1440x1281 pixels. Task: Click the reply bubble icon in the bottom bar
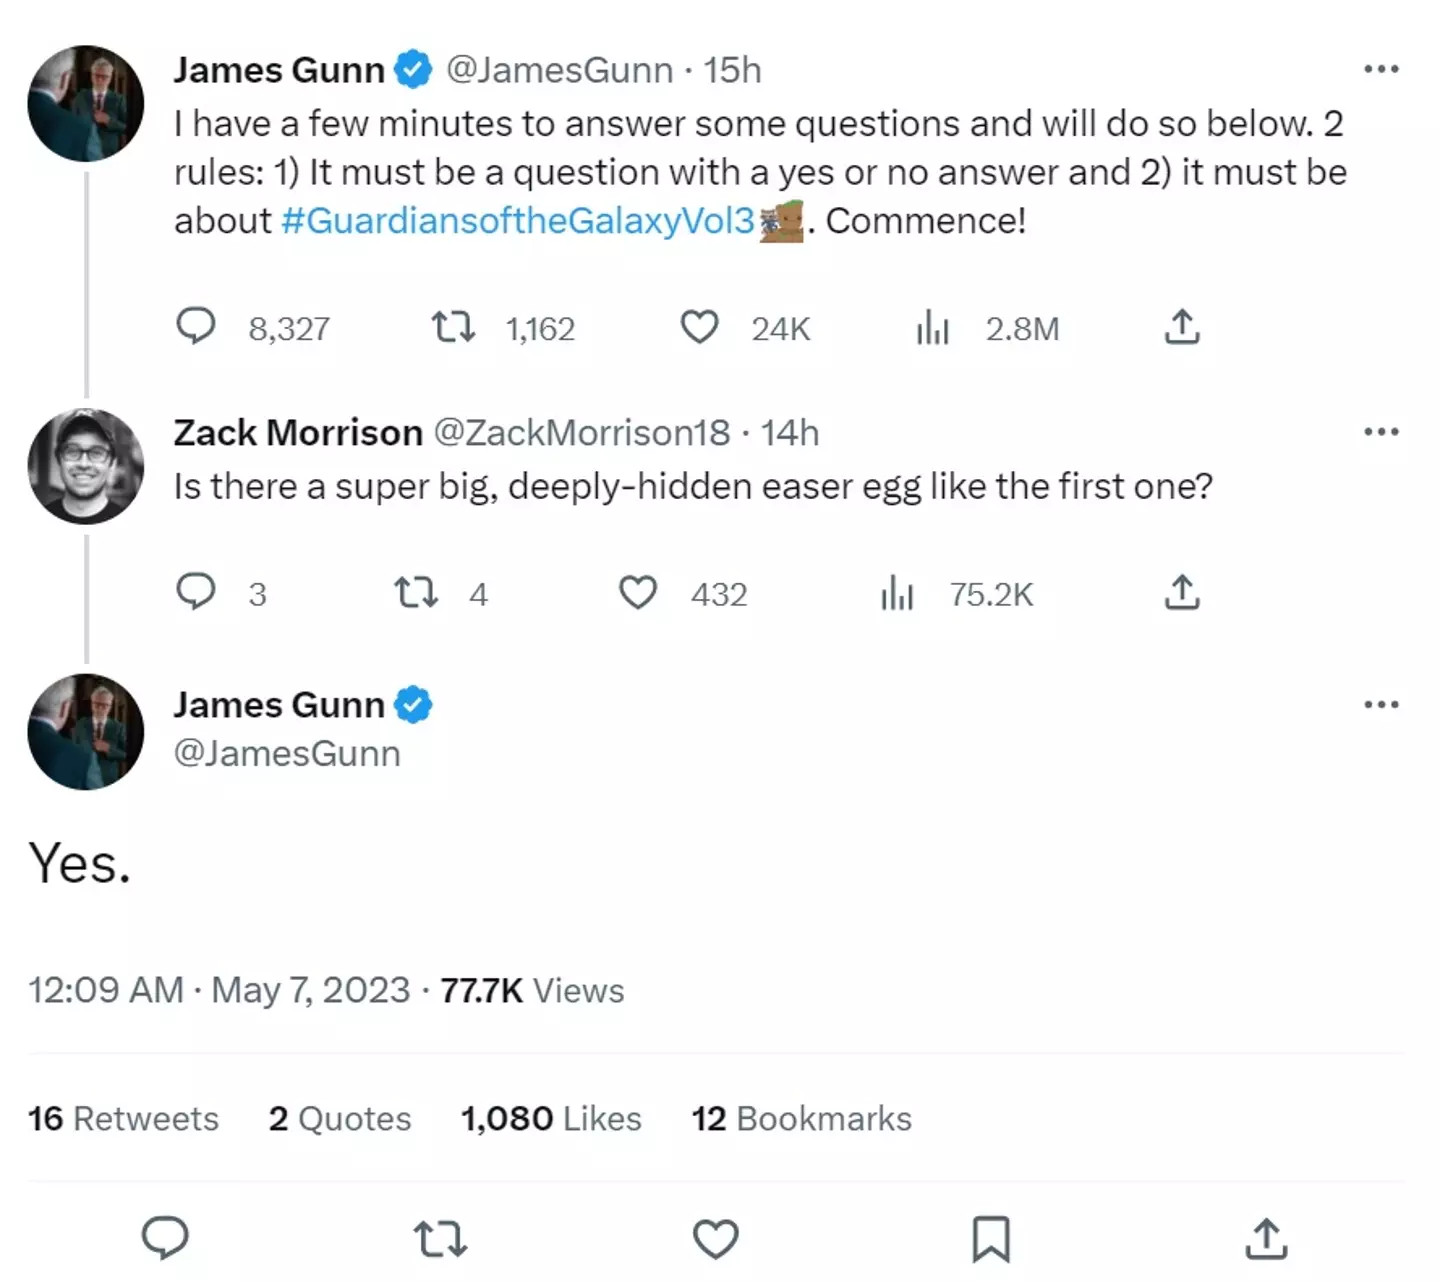pyautogui.click(x=166, y=1240)
